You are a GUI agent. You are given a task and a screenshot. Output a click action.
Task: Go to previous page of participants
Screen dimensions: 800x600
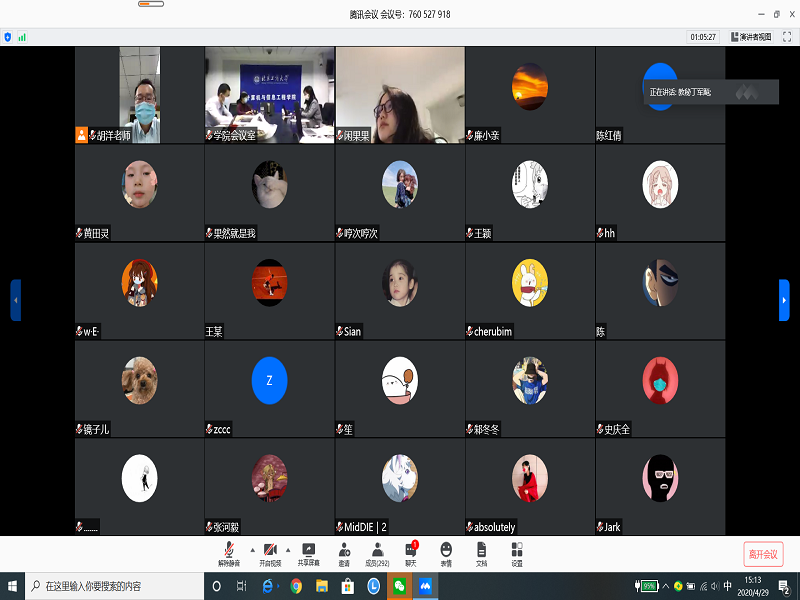15,300
